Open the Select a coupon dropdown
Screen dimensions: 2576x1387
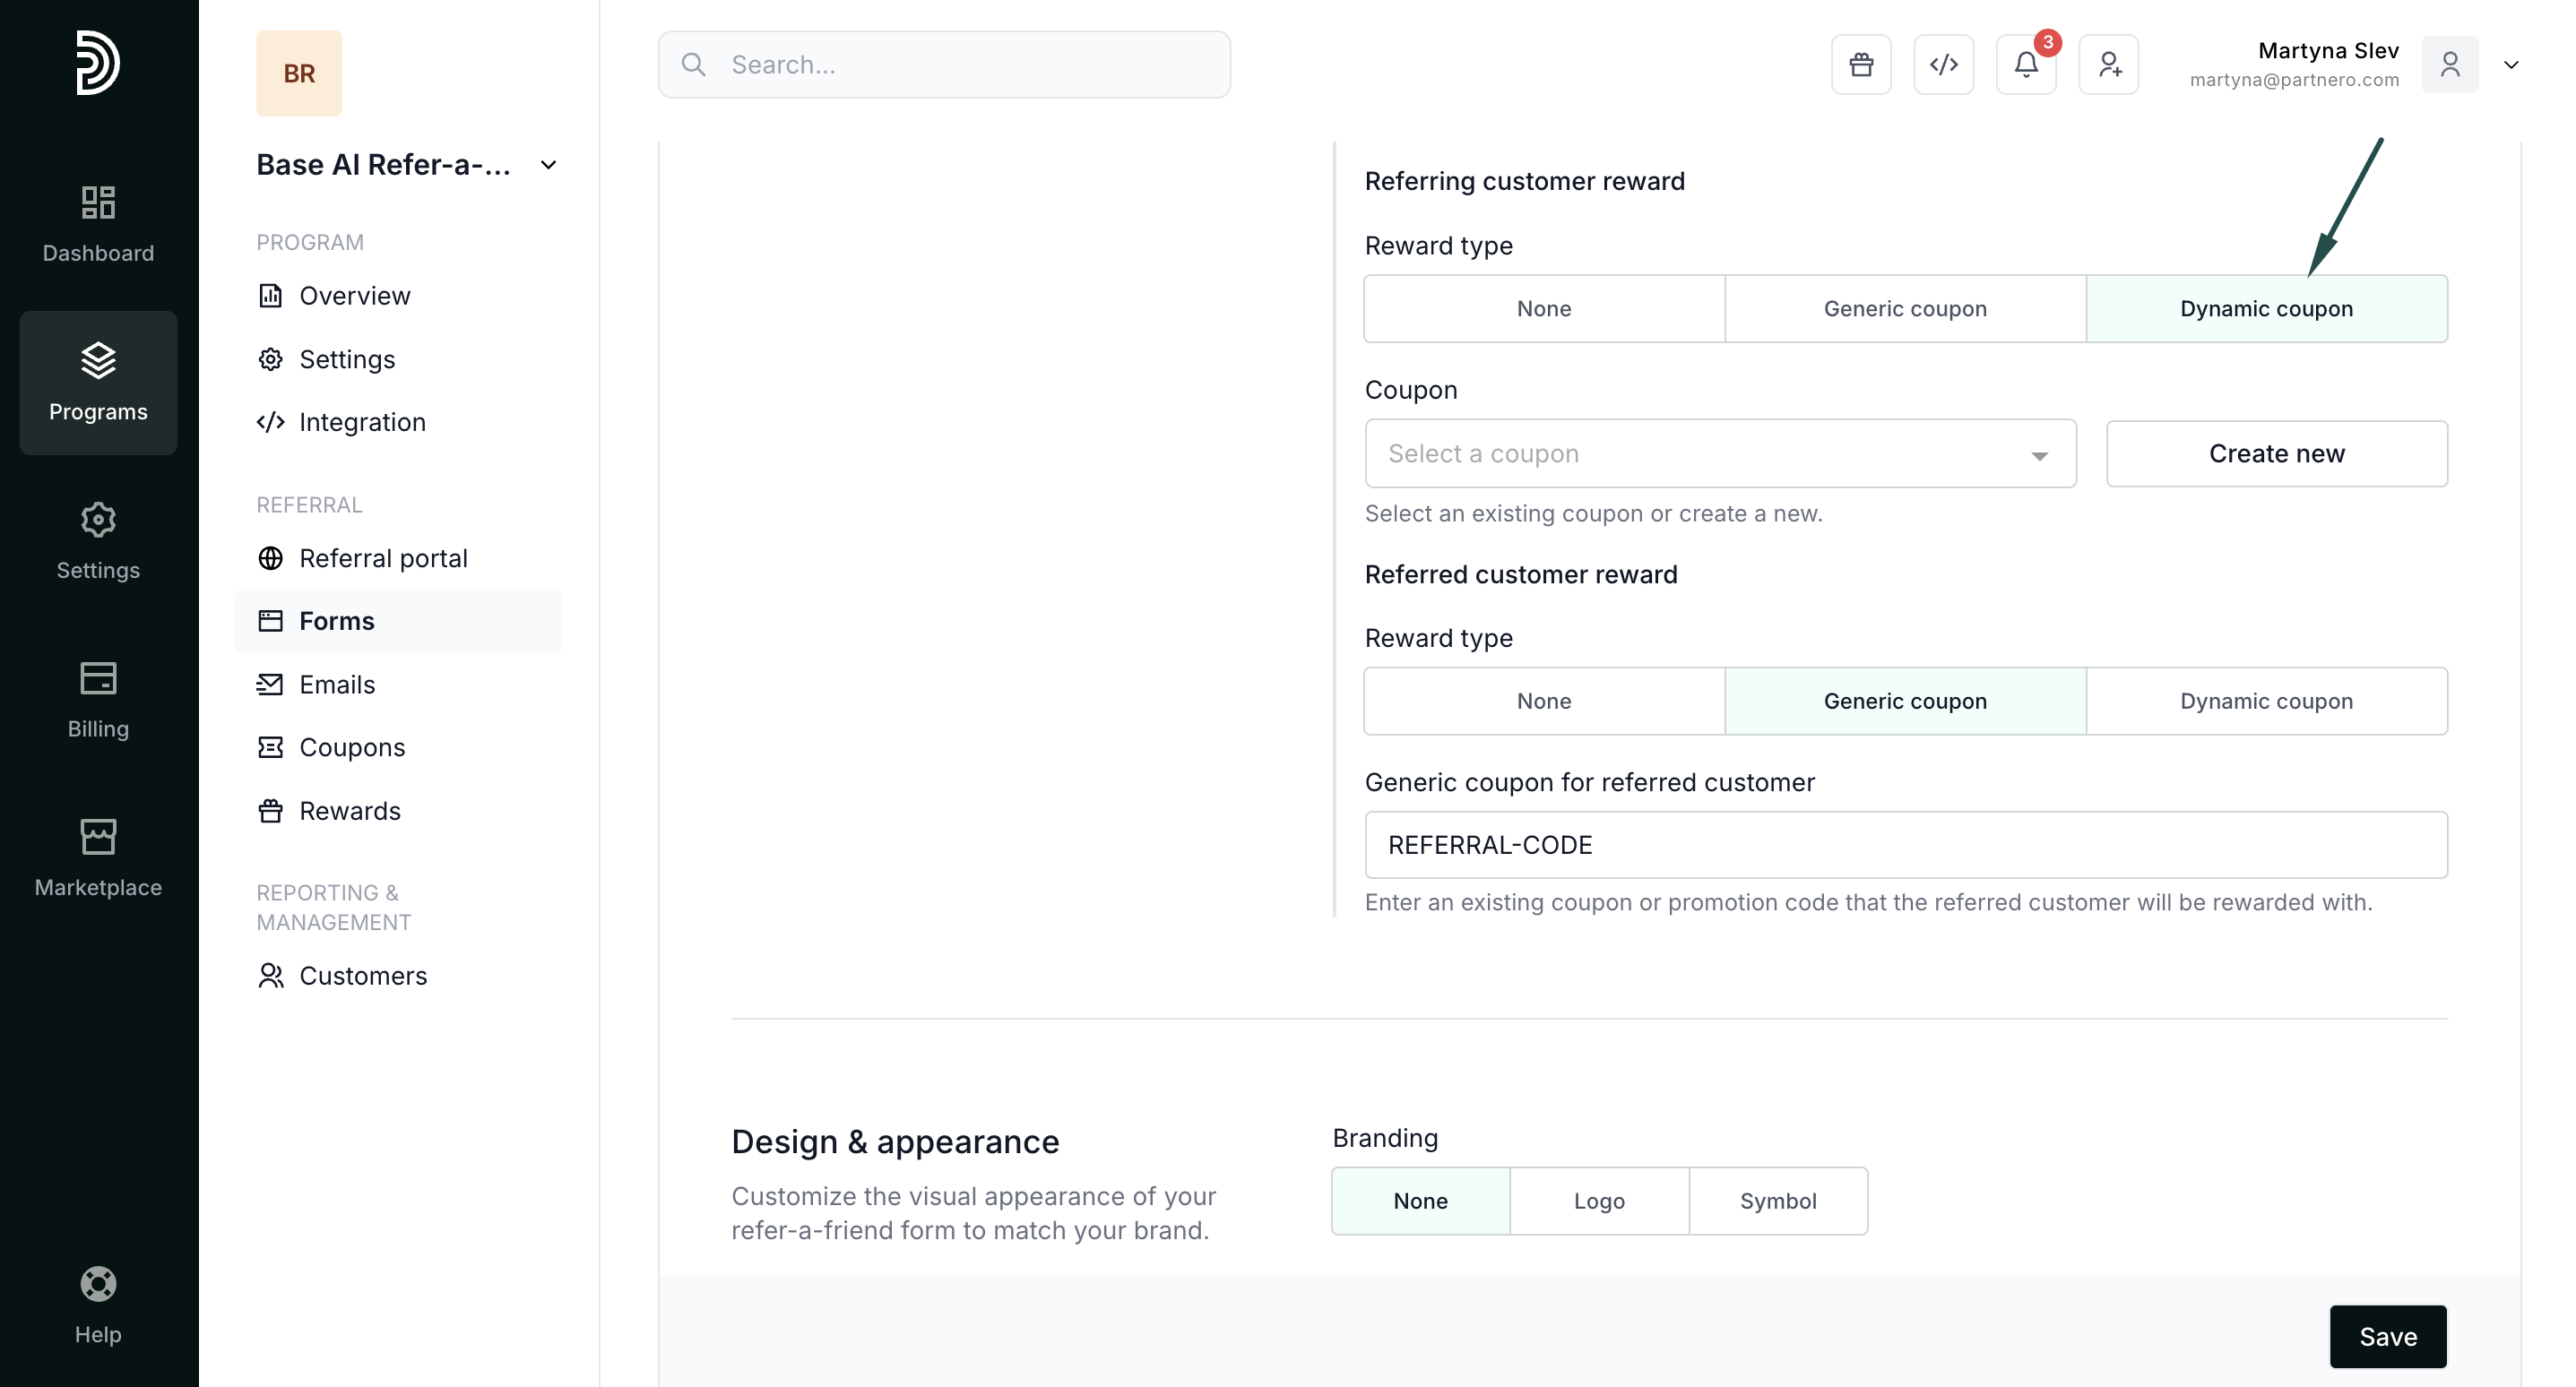point(1720,454)
